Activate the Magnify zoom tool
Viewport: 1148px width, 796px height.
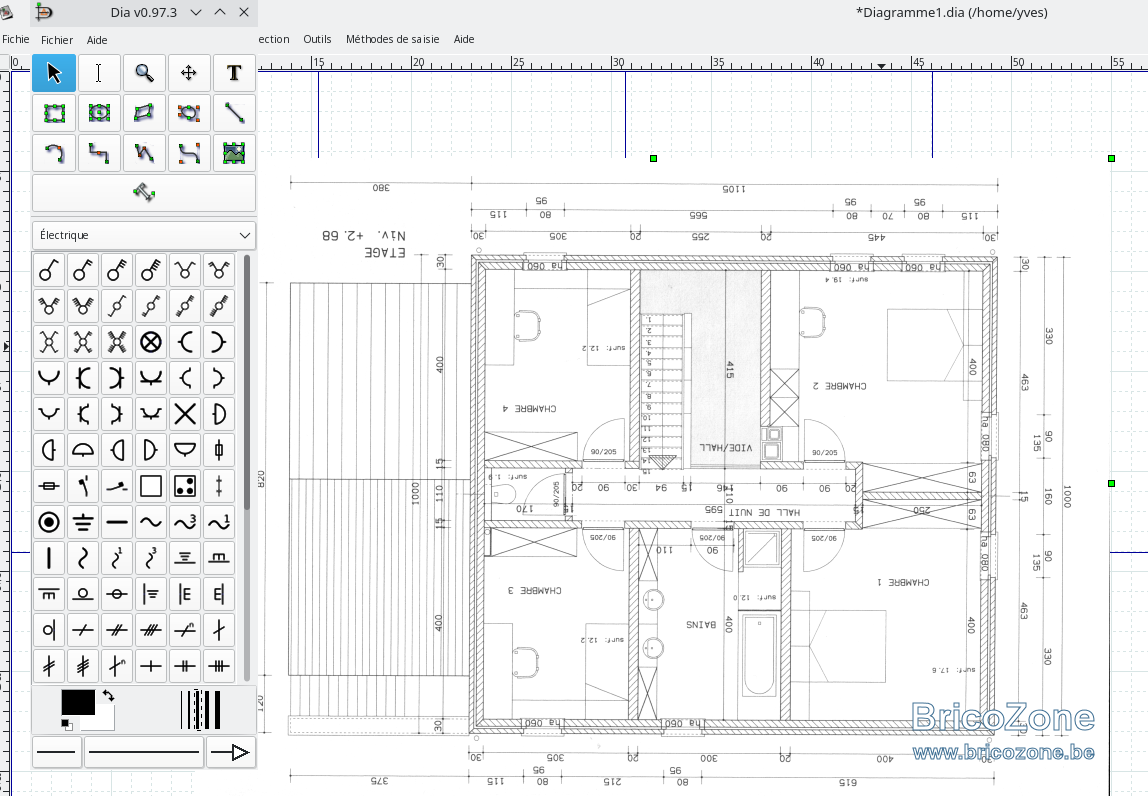(x=144, y=73)
